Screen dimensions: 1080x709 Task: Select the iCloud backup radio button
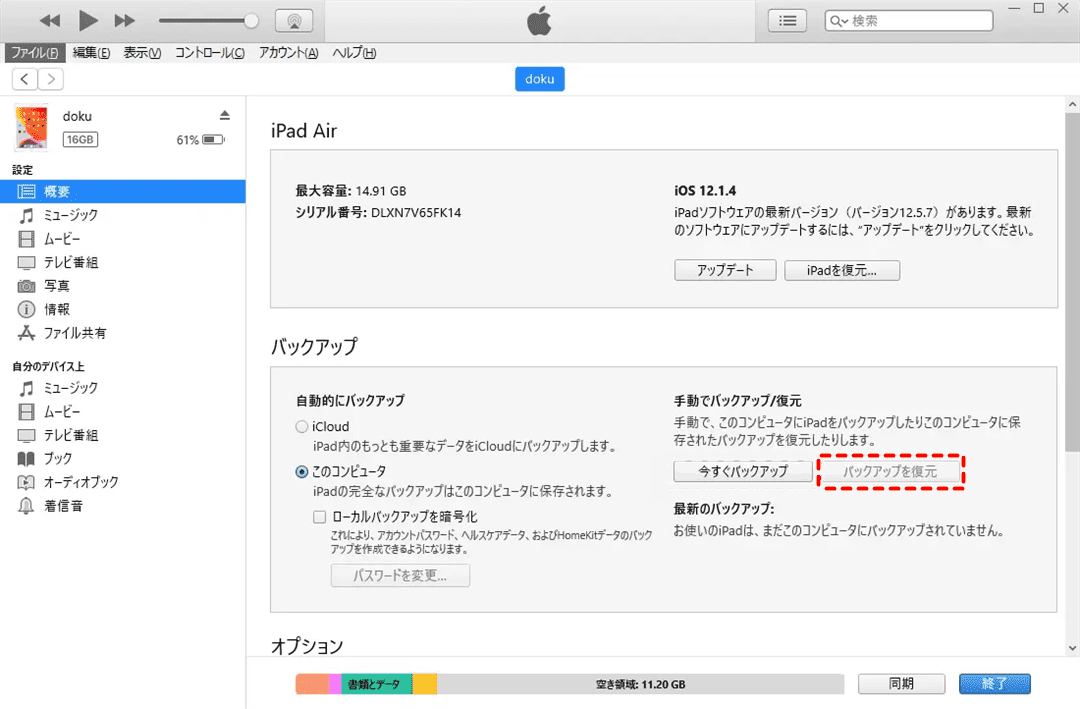point(302,427)
